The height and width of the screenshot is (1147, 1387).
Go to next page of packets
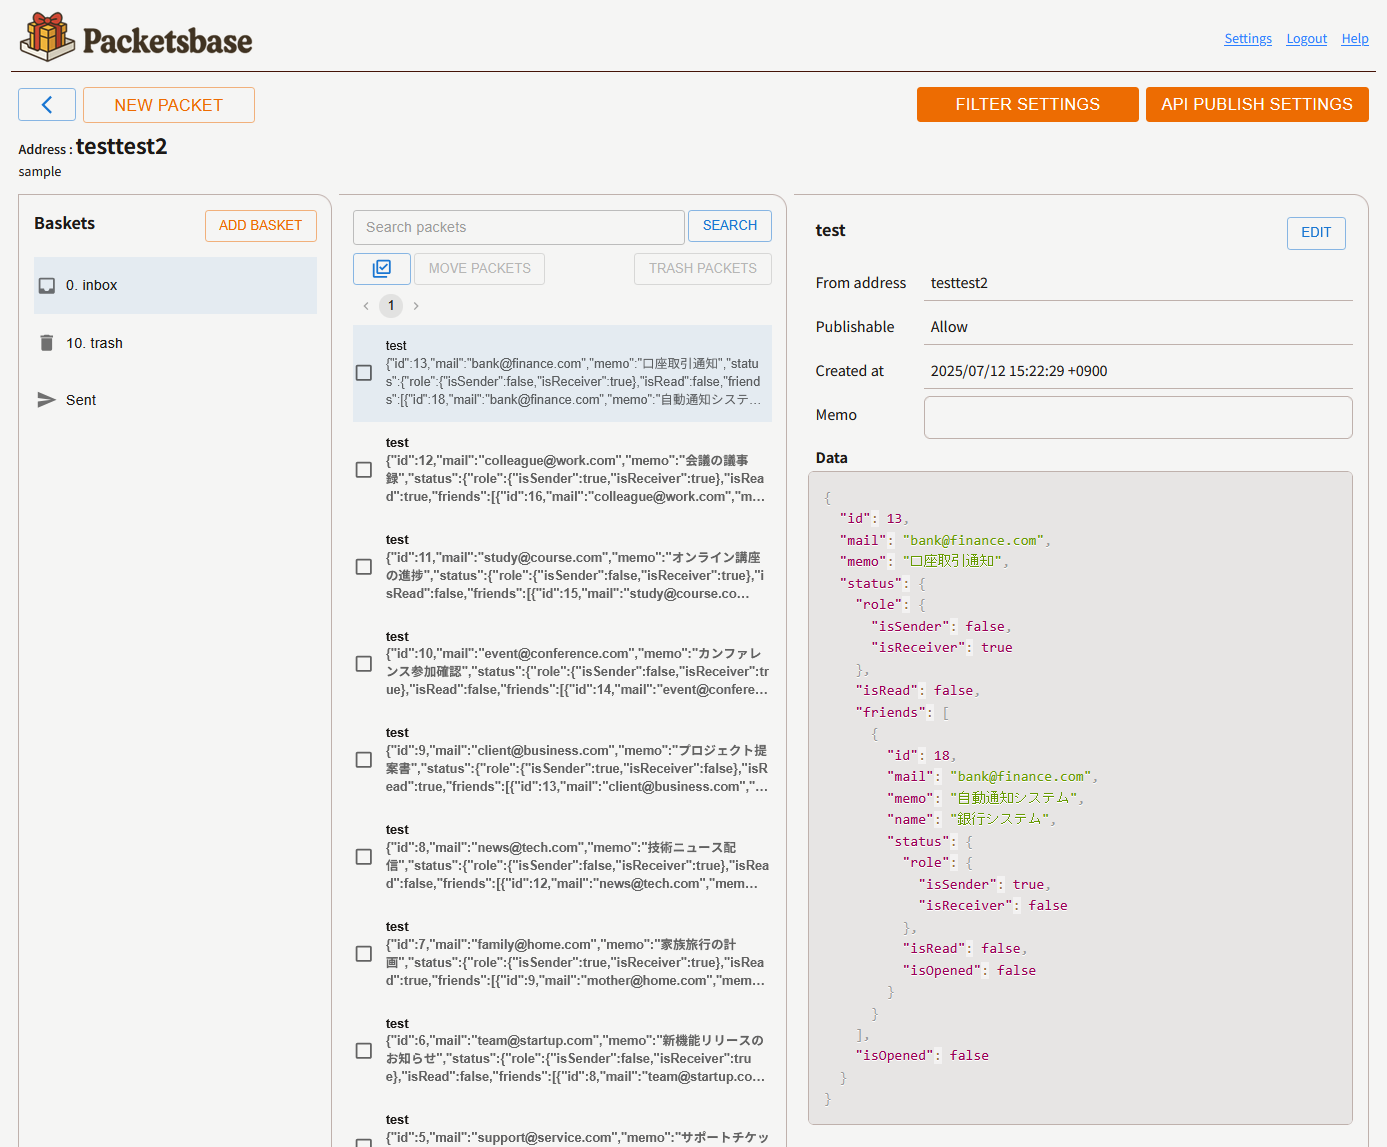click(x=416, y=306)
